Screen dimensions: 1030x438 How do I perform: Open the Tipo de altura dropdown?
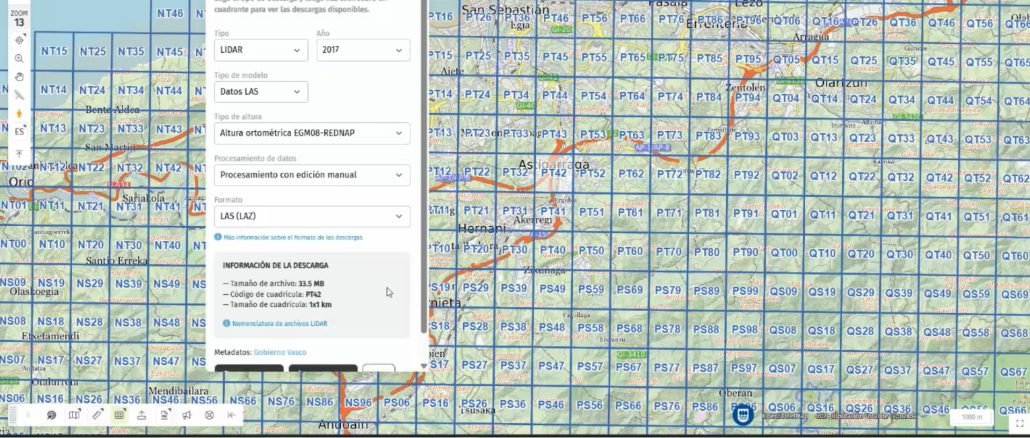[312, 133]
